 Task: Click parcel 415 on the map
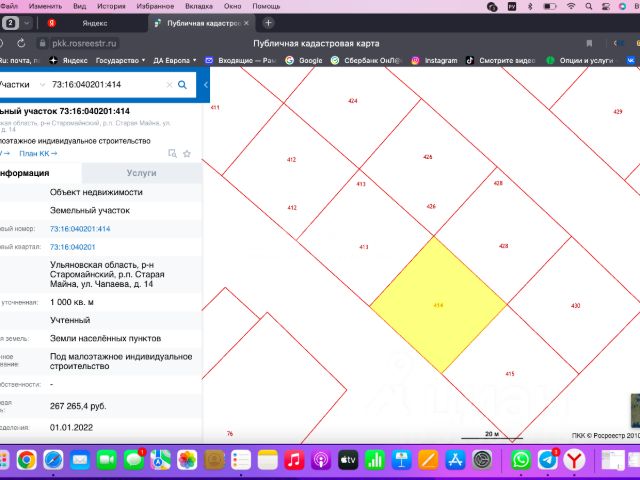click(510, 373)
